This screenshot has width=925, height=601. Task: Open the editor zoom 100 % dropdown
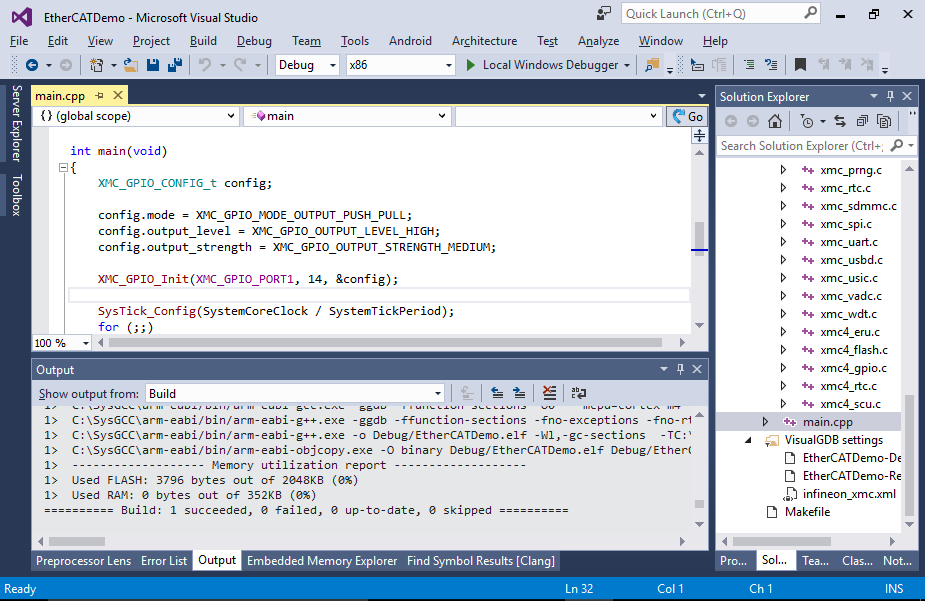pyautogui.click(x=61, y=343)
